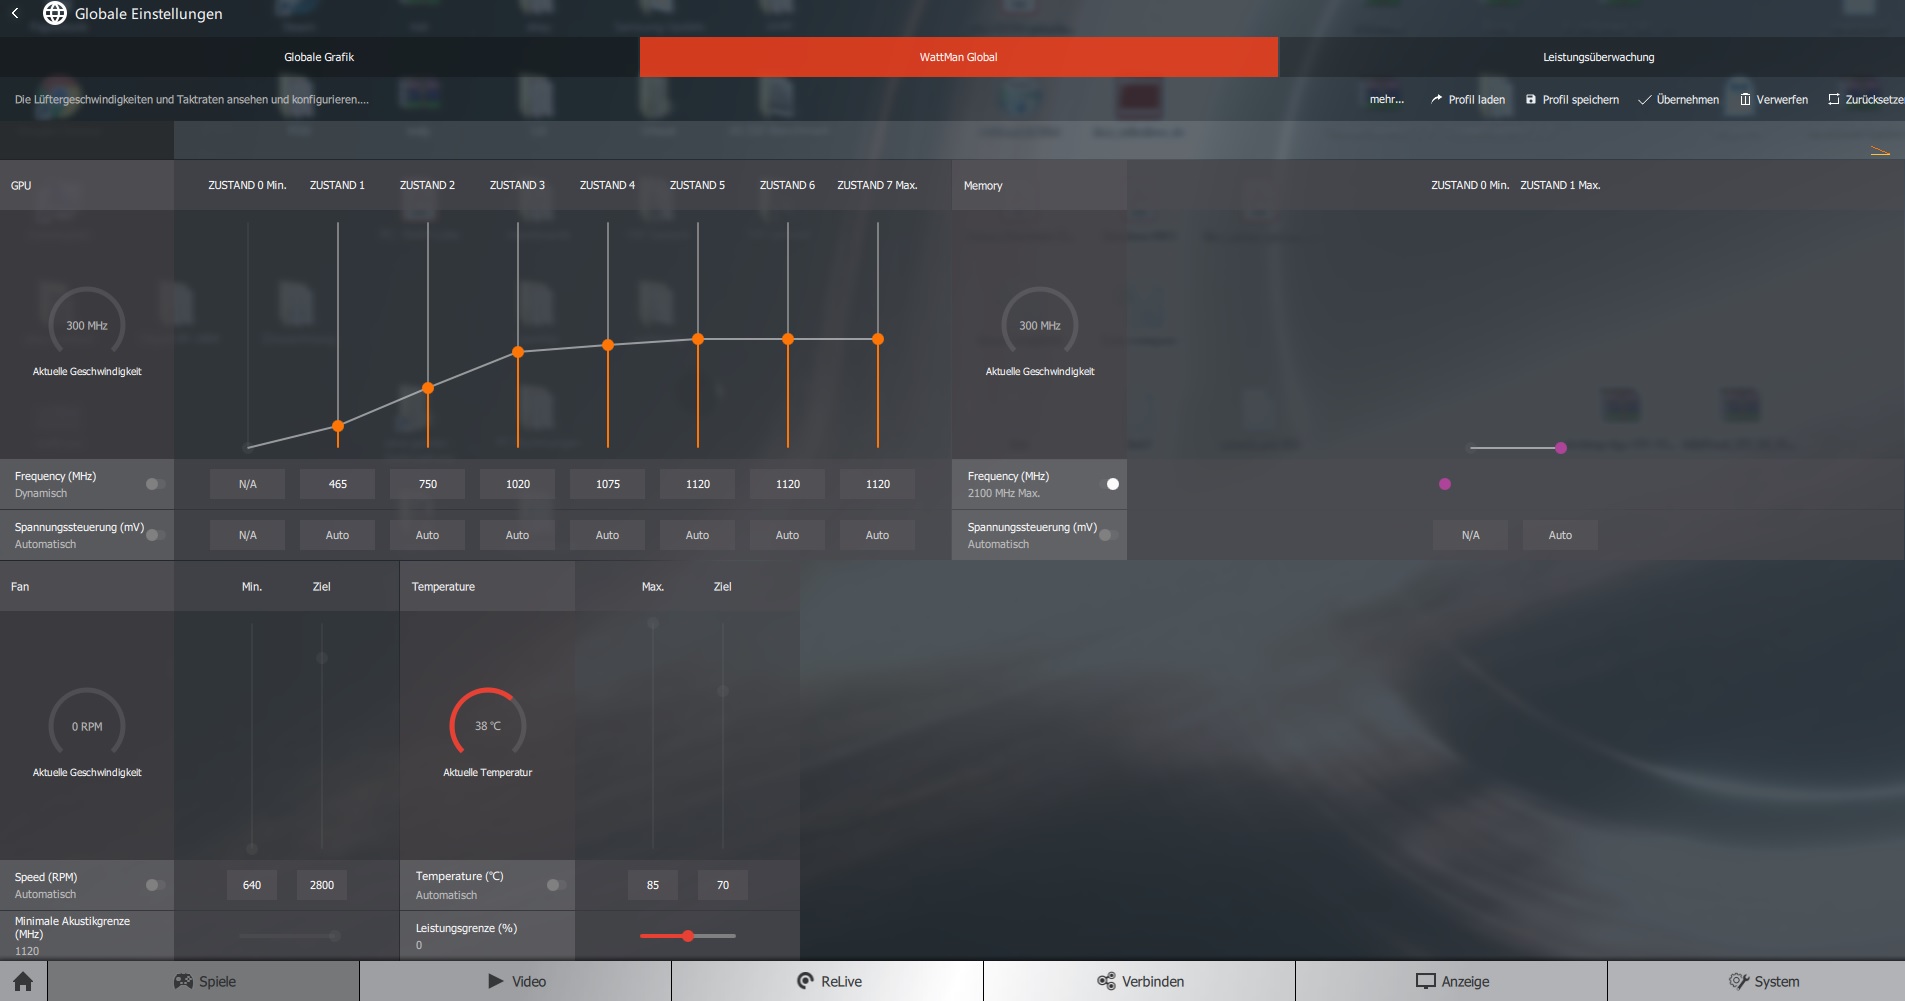
Task: Click fan minimum speed field 640
Action: (252, 885)
